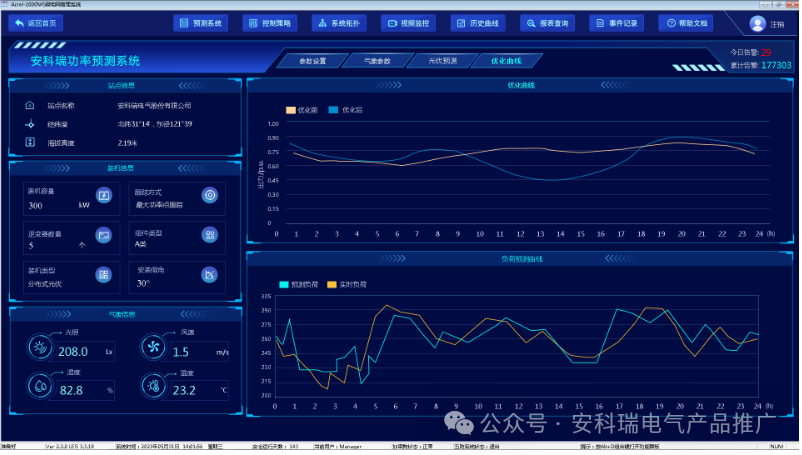
Task: Click the 安科瑞功率预测系统 title
Action: (85, 61)
